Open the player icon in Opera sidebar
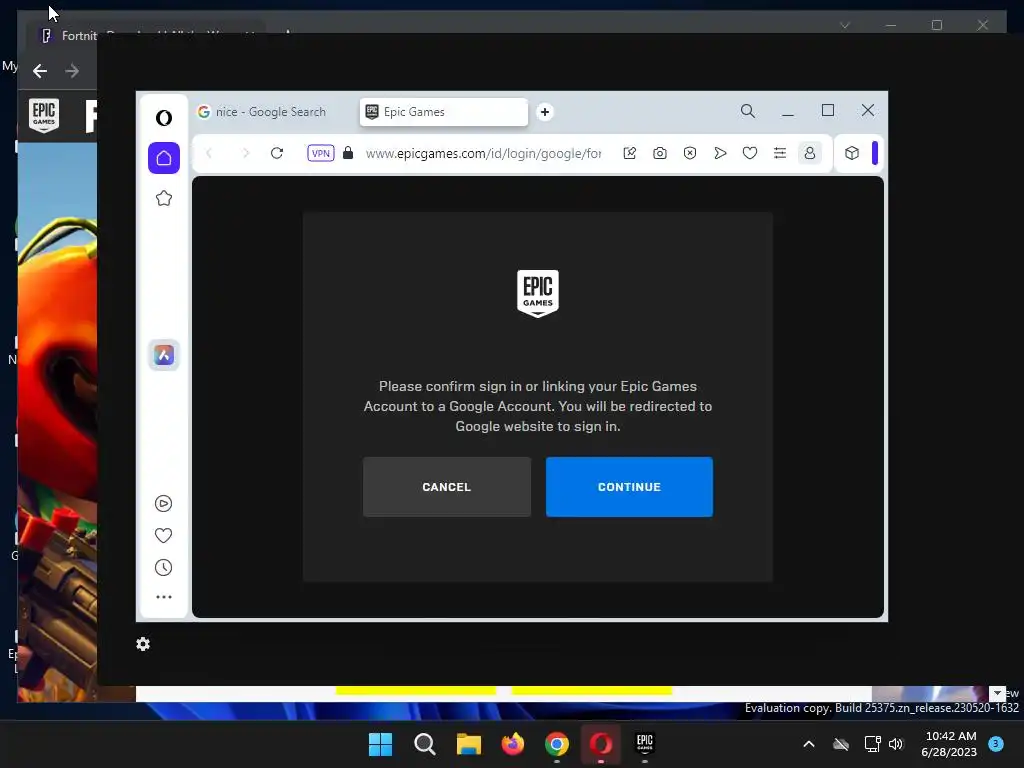The image size is (1024, 768). 163,504
